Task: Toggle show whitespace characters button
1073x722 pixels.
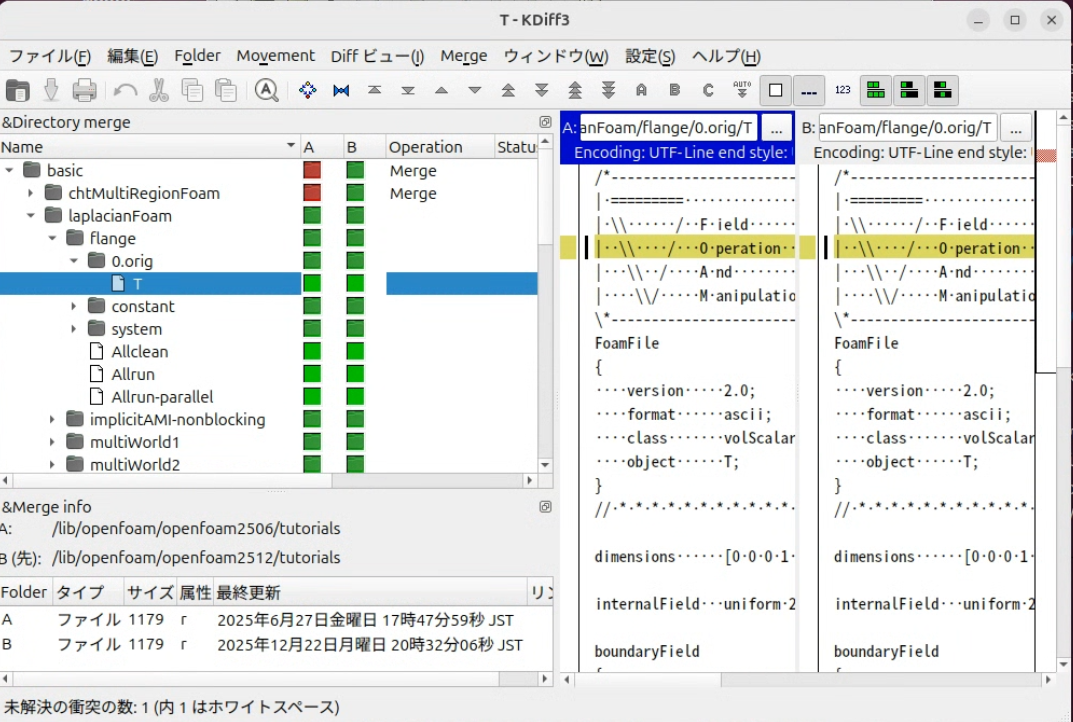Action: 808,90
